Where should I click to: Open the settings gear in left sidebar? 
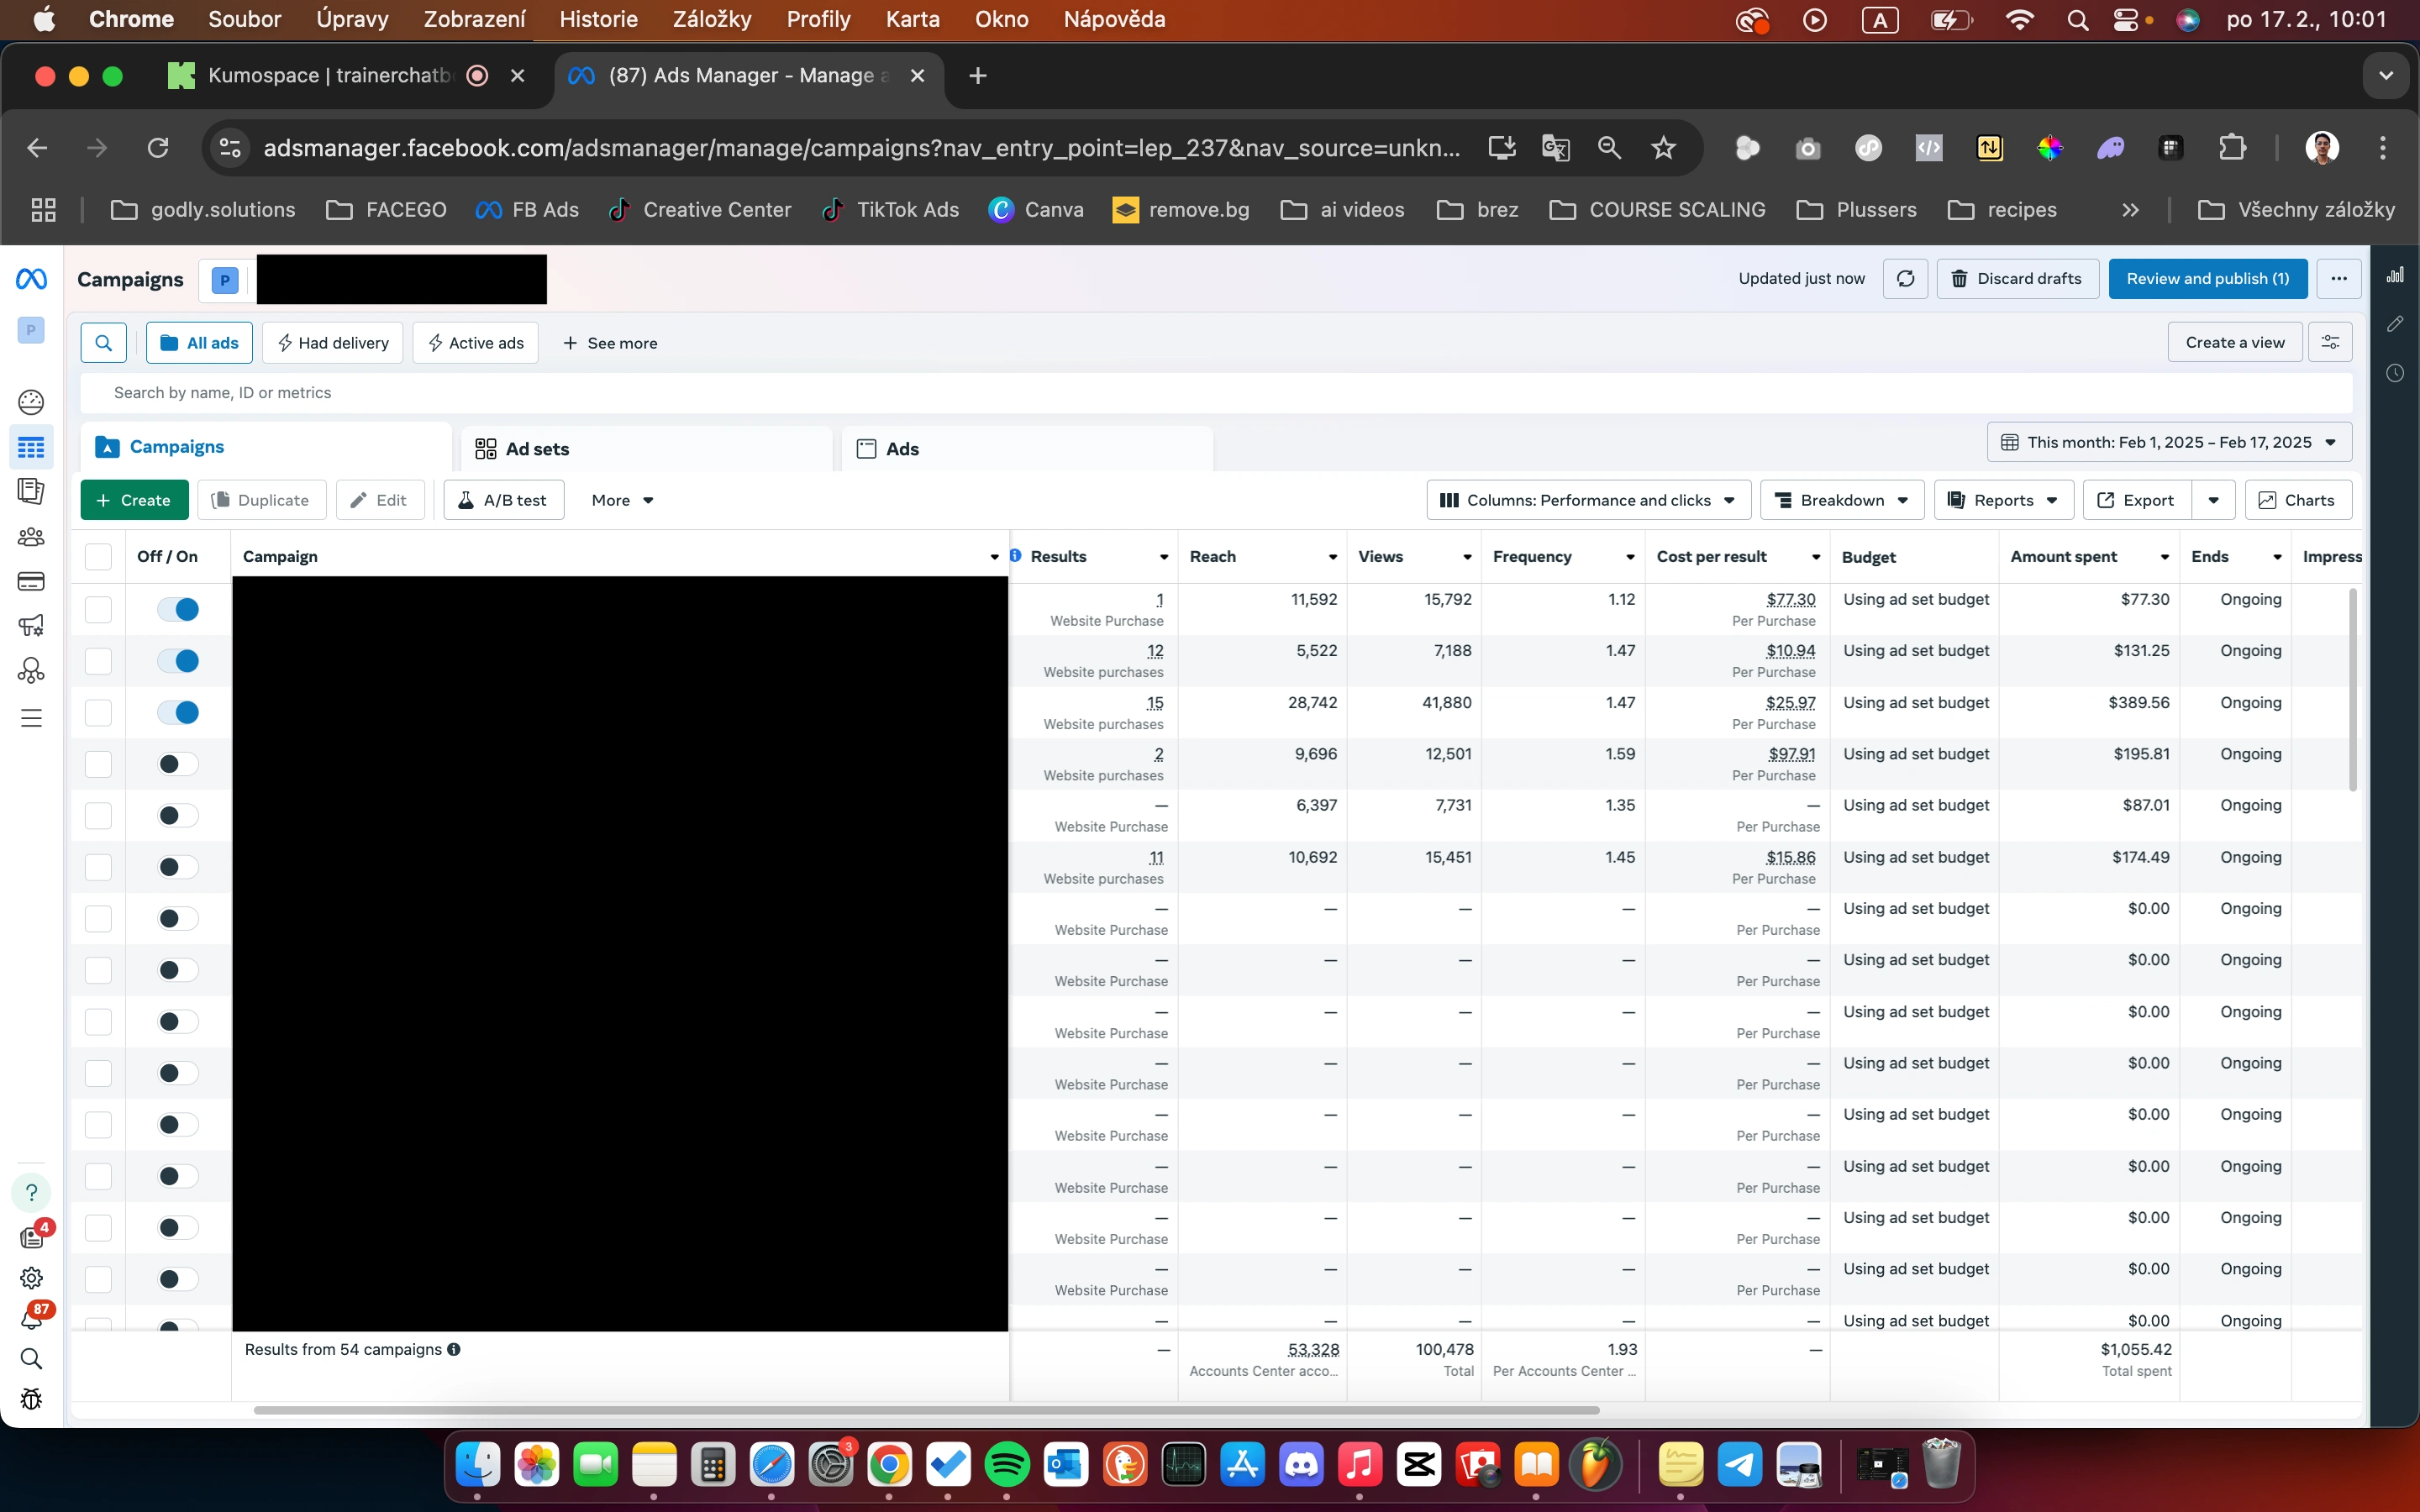point(31,1278)
